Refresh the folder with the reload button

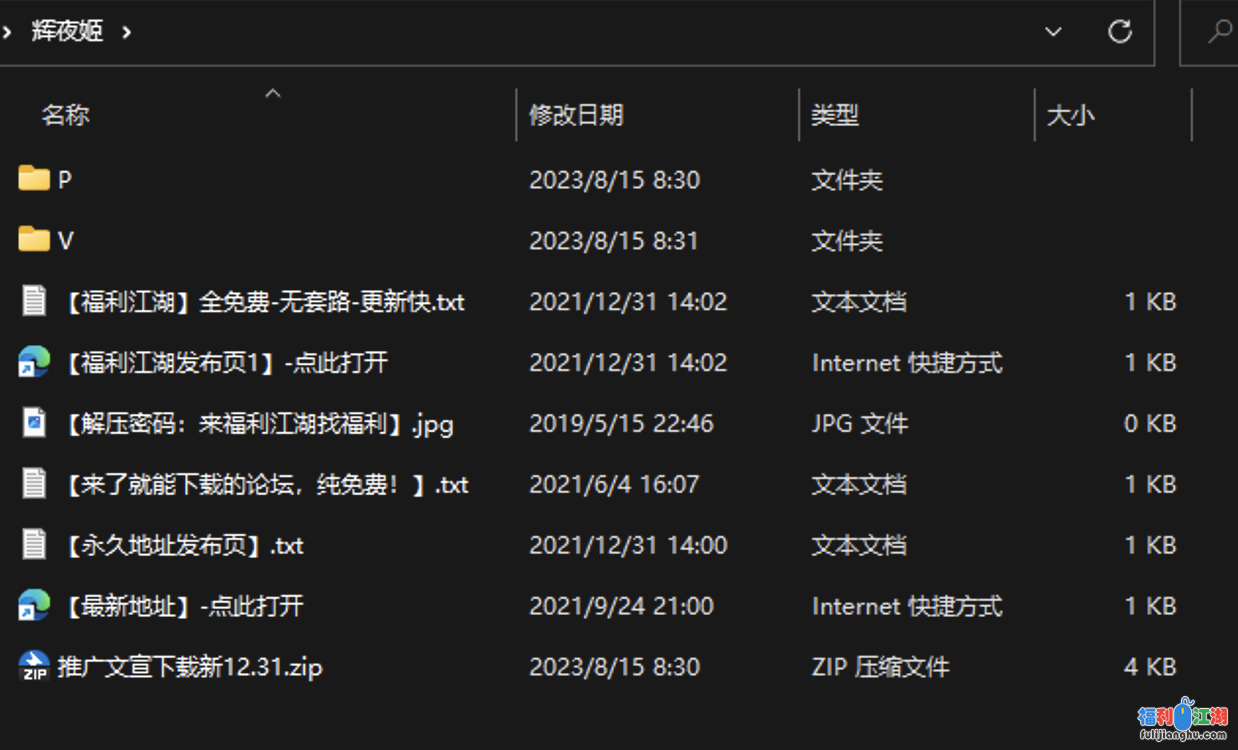pyautogui.click(x=1119, y=31)
